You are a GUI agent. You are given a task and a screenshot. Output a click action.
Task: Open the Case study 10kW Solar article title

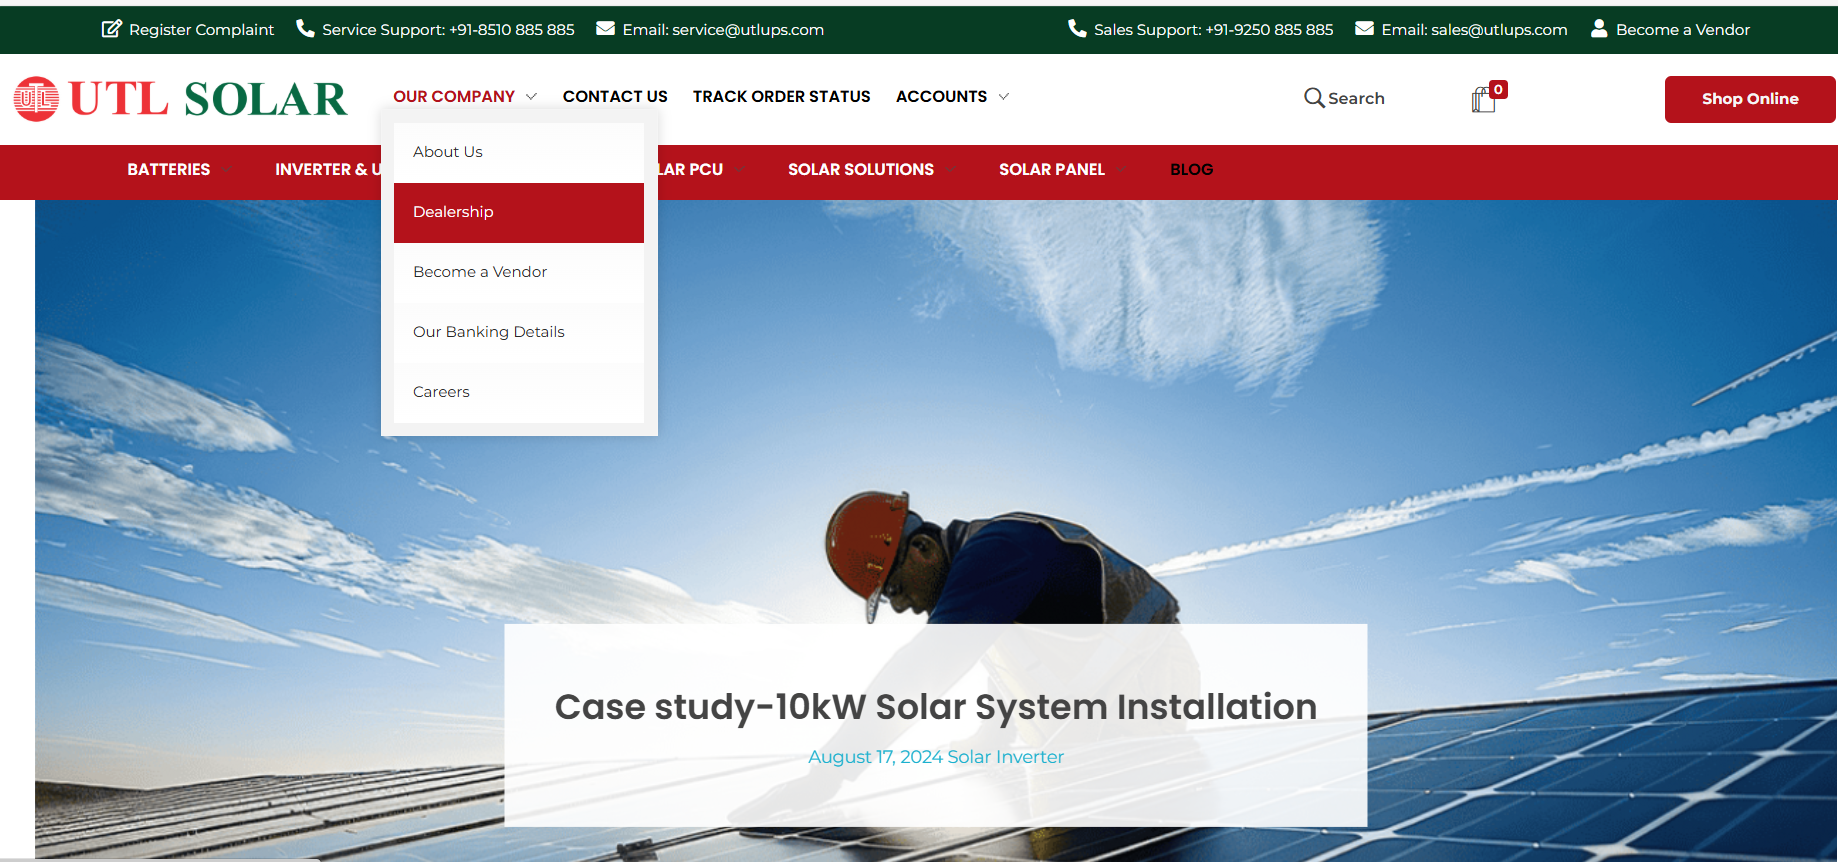pos(936,707)
